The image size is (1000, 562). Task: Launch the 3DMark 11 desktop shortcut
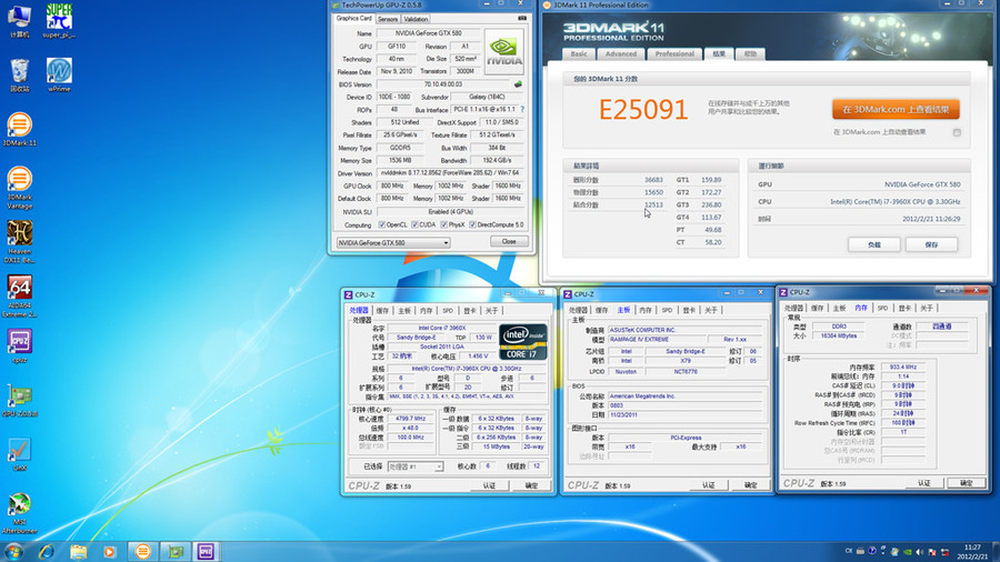[x=19, y=129]
